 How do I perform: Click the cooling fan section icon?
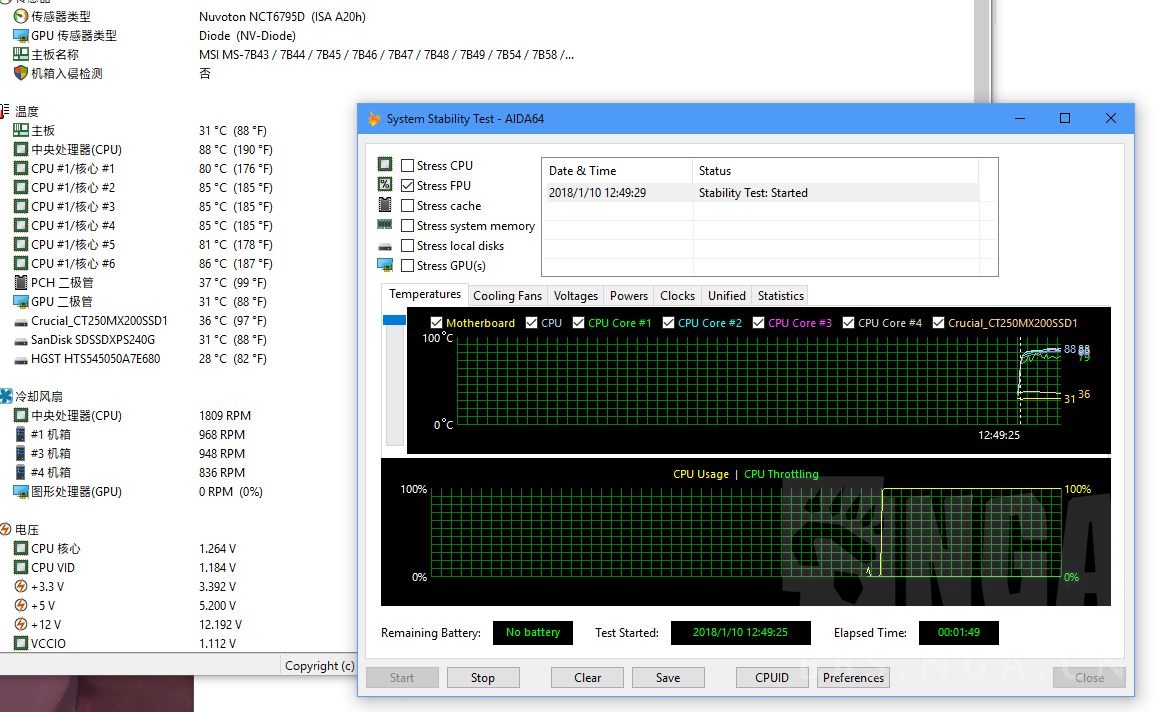pyautogui.click(x=6, y=397)
